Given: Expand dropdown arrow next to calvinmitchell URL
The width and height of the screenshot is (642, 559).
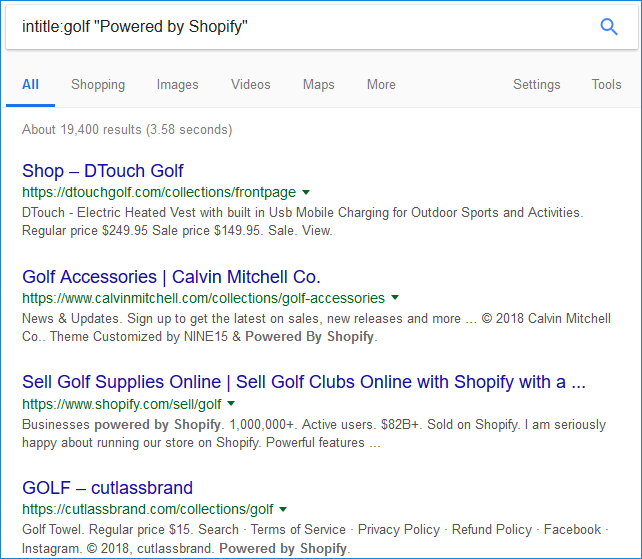Looking at the screenshot, I should pyautogui.click(x=395, y=298).
